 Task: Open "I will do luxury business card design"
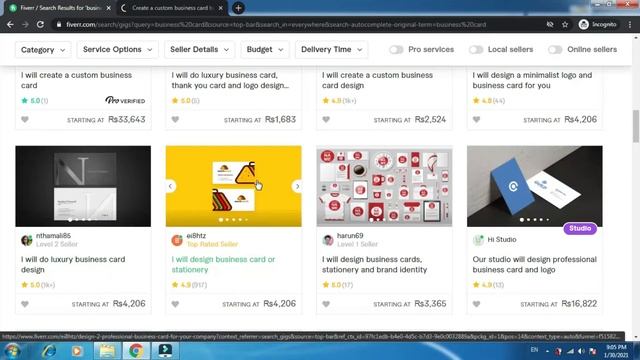pyautogui.click(x=73, y=264)
